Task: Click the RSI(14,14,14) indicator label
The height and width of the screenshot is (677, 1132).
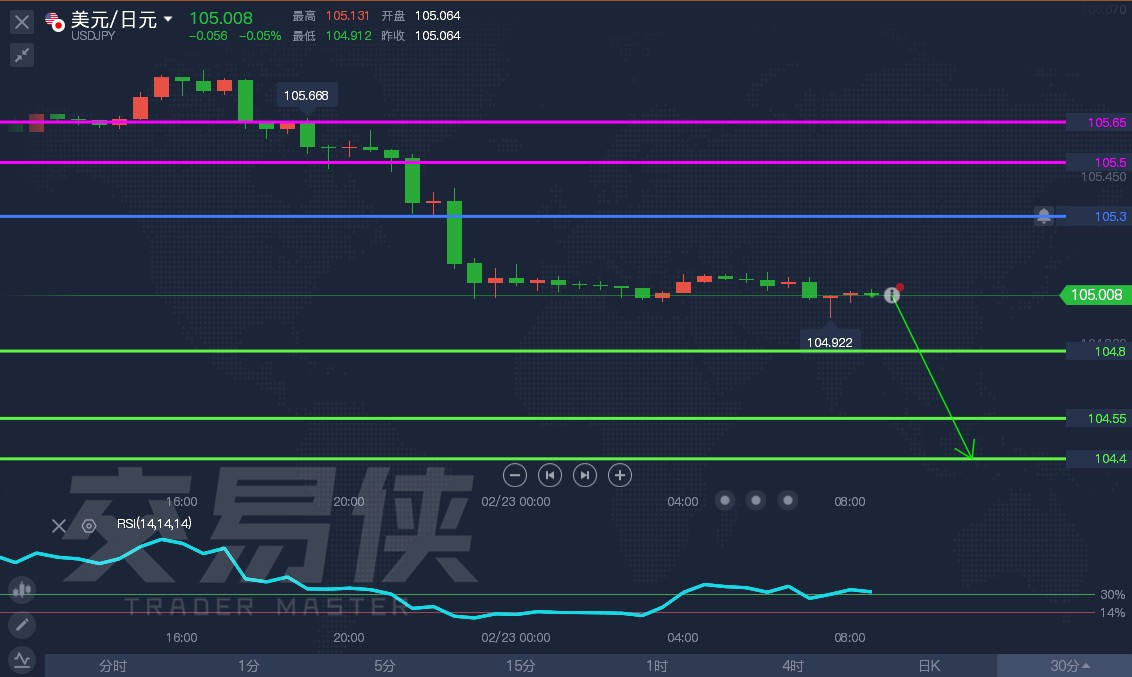Action: click(x=154, y=523)
